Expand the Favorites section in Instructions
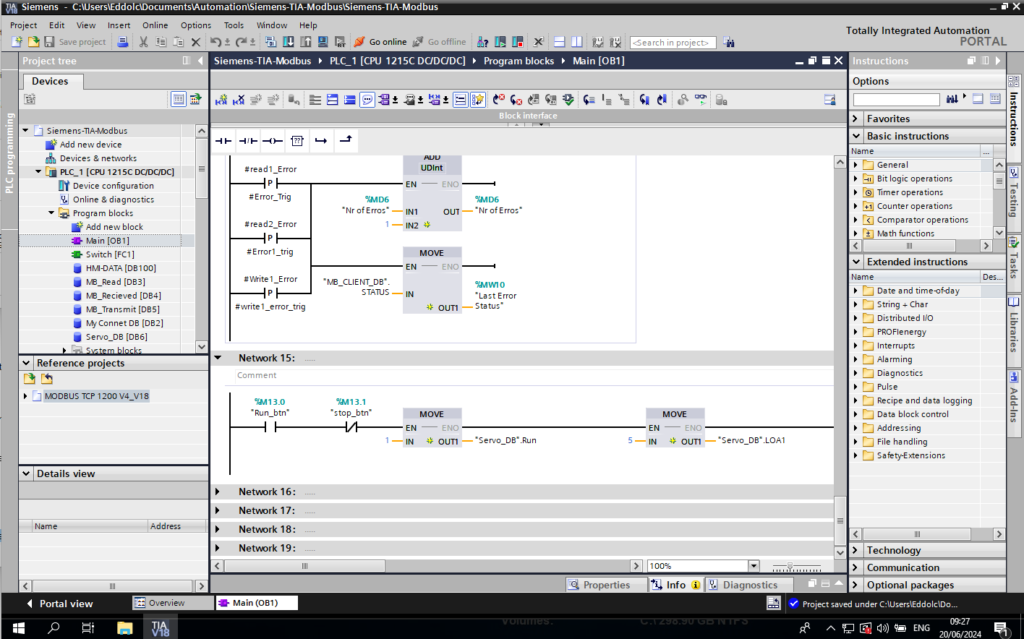The image size is (1024, 639). [856, 118]
